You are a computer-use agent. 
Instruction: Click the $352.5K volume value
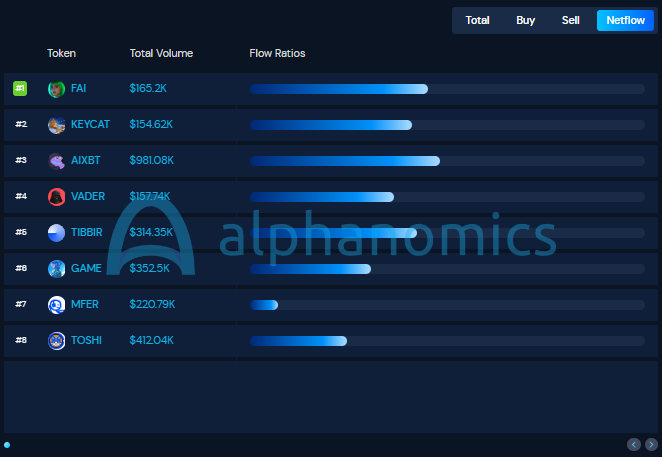[x=149, y=268]
